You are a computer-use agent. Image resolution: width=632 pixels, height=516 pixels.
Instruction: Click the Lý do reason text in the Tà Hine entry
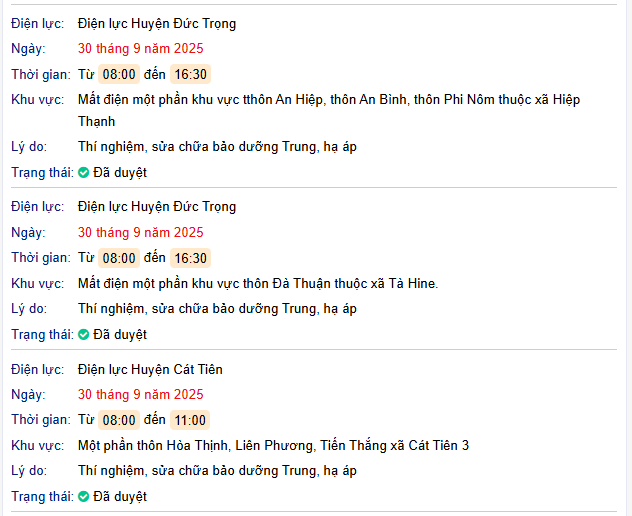(217, 309)
